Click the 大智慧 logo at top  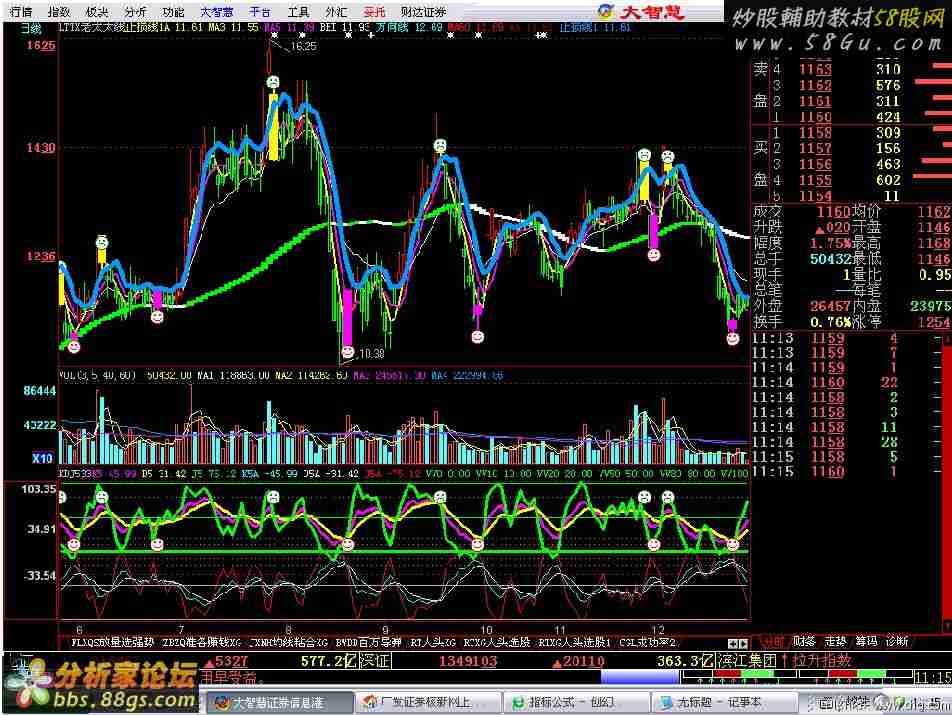641,12
